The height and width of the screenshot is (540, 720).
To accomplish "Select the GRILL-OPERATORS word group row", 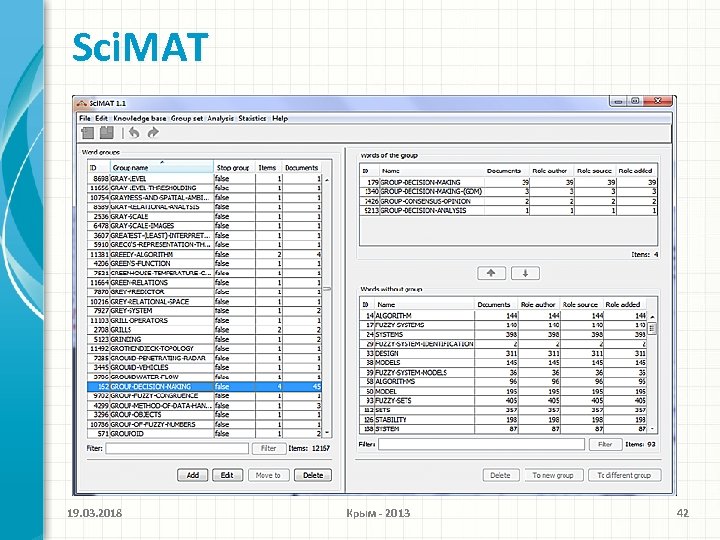I will 204,320.
